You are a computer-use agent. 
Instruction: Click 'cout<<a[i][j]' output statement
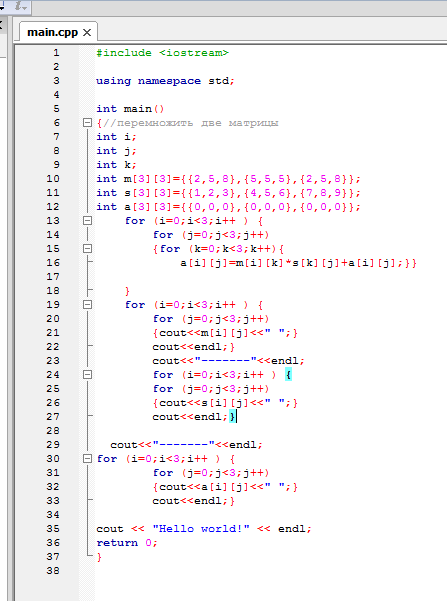(x=225, y=487)
